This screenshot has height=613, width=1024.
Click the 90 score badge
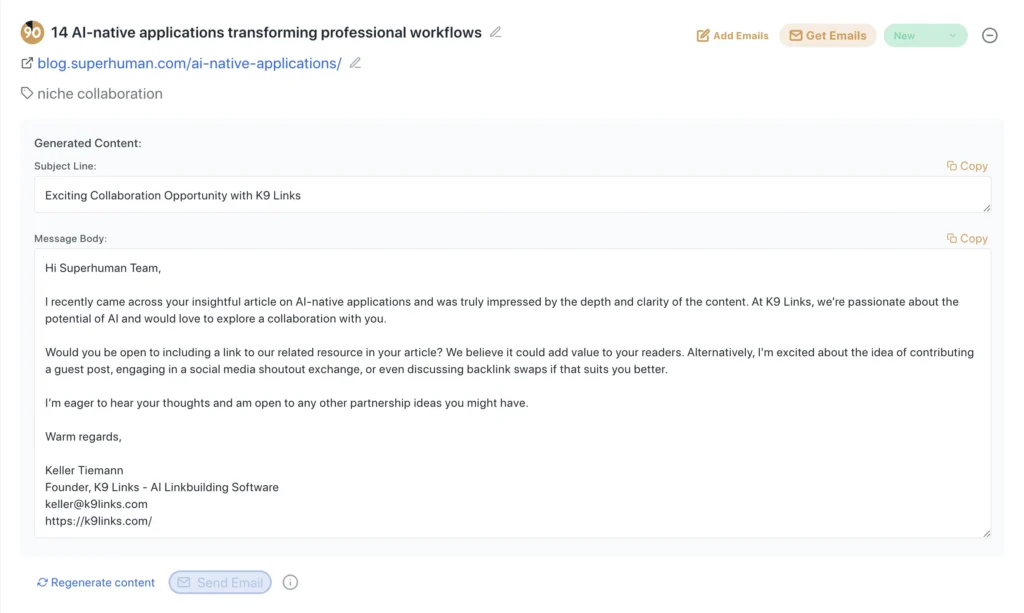32,32
